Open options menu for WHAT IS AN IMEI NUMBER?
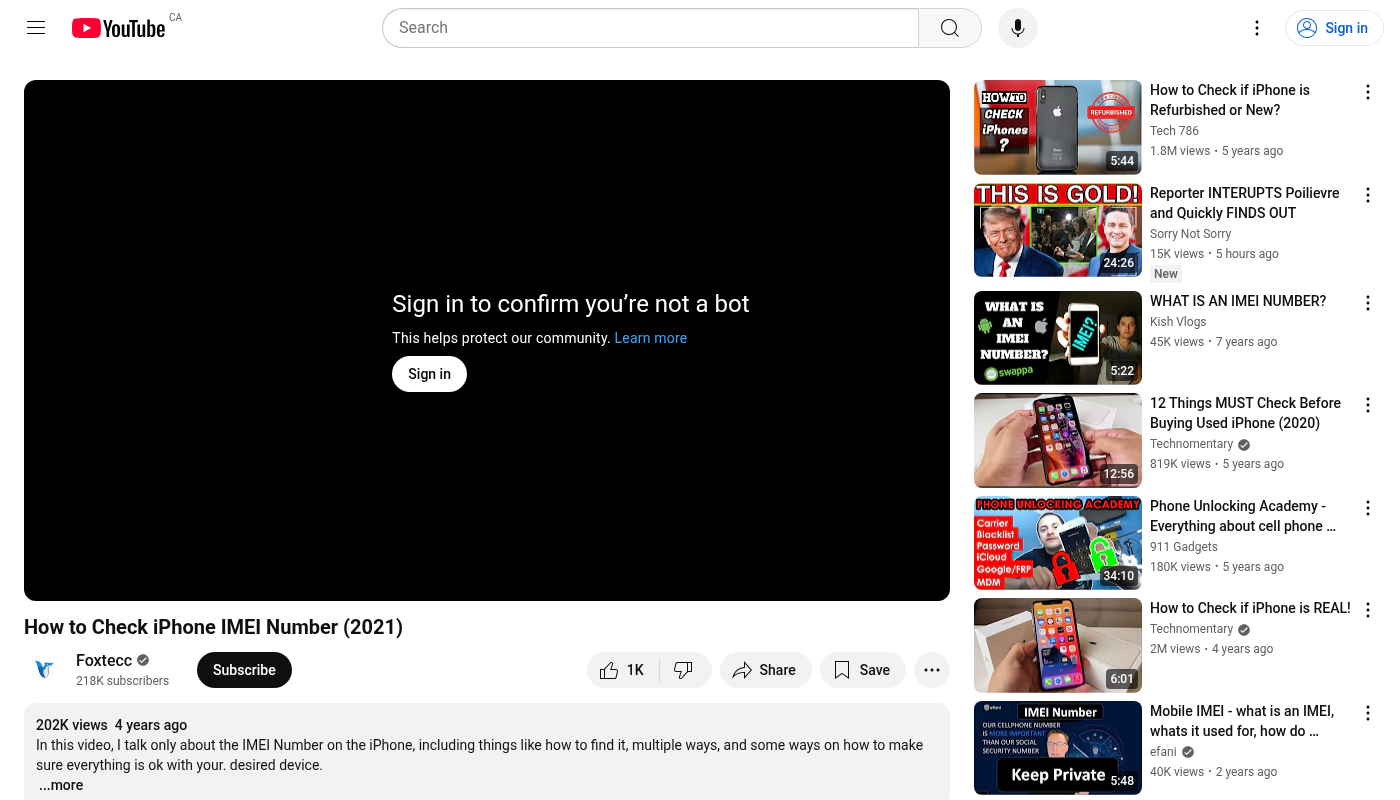Screen dimensions: 1400x800 1367,303
